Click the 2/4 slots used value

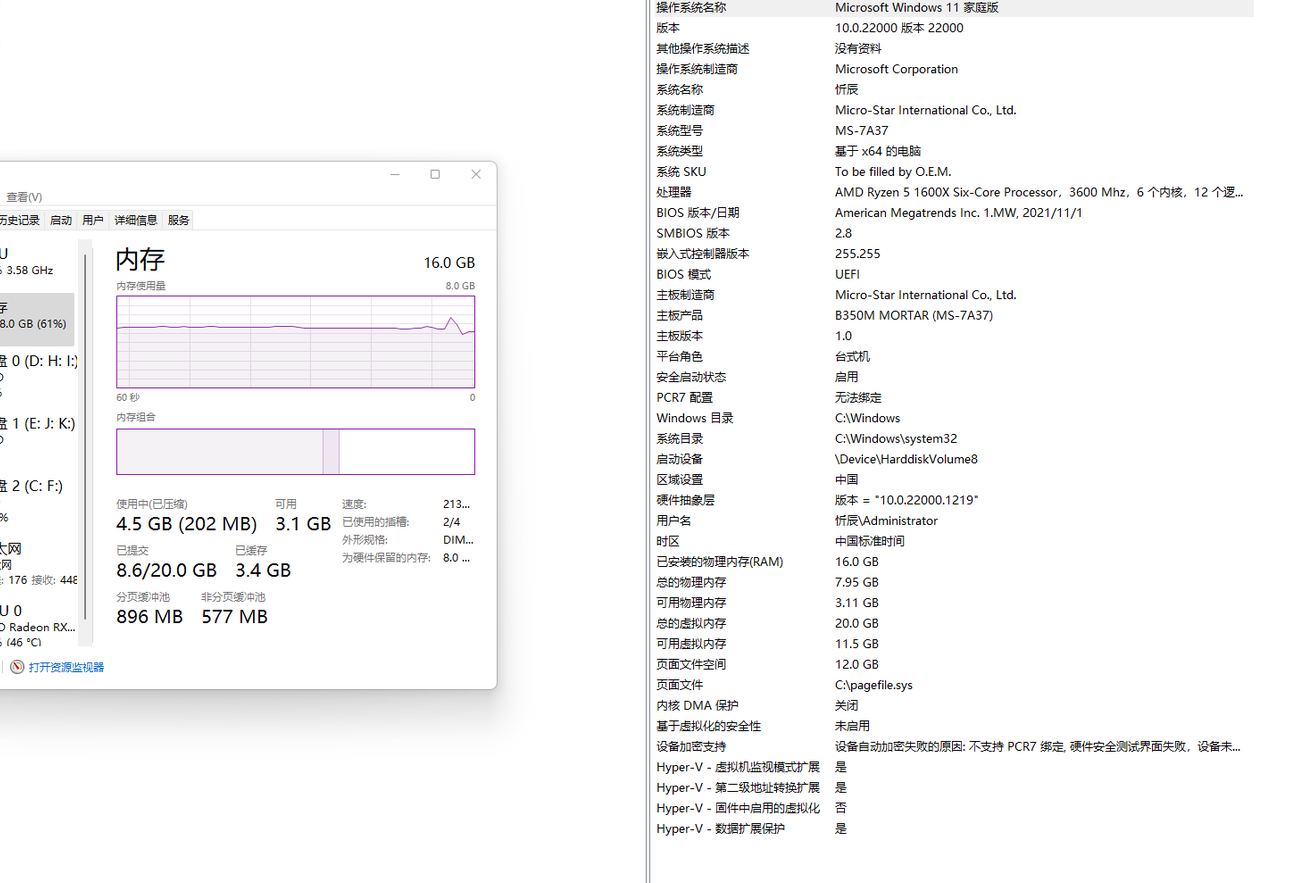coord(451,522)
